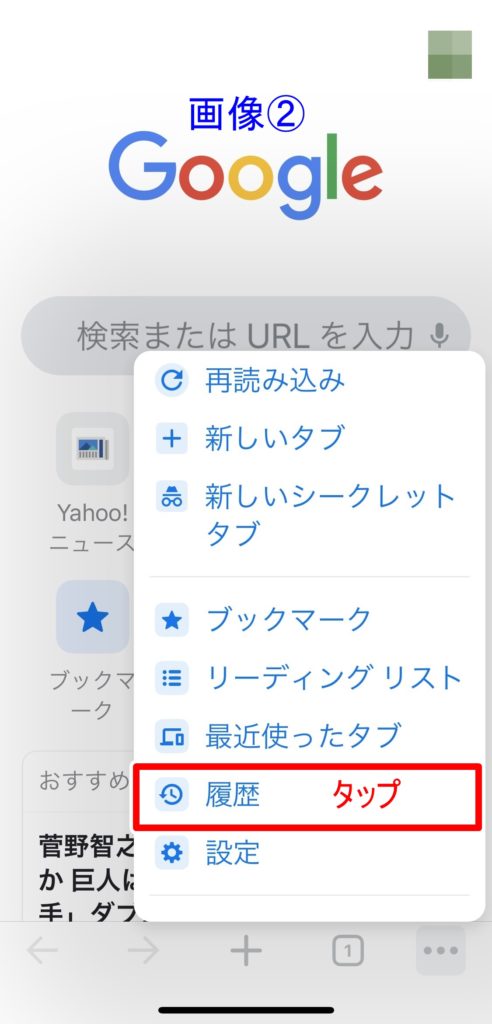Tap the gear icon beside 設定
492x1024 pixels.
tap(172, 853)
